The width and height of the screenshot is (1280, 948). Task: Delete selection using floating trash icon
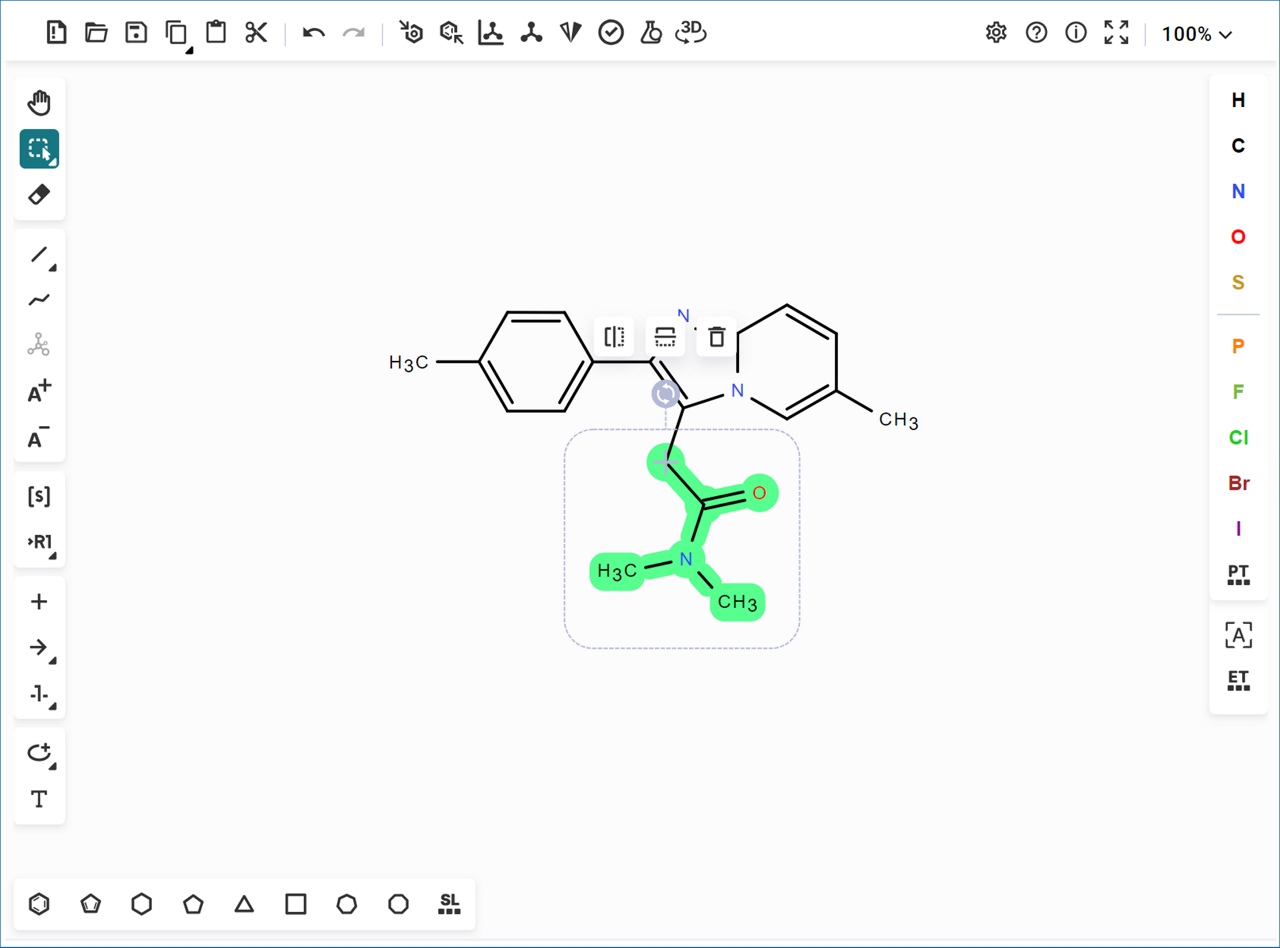[x=716, y=337]
